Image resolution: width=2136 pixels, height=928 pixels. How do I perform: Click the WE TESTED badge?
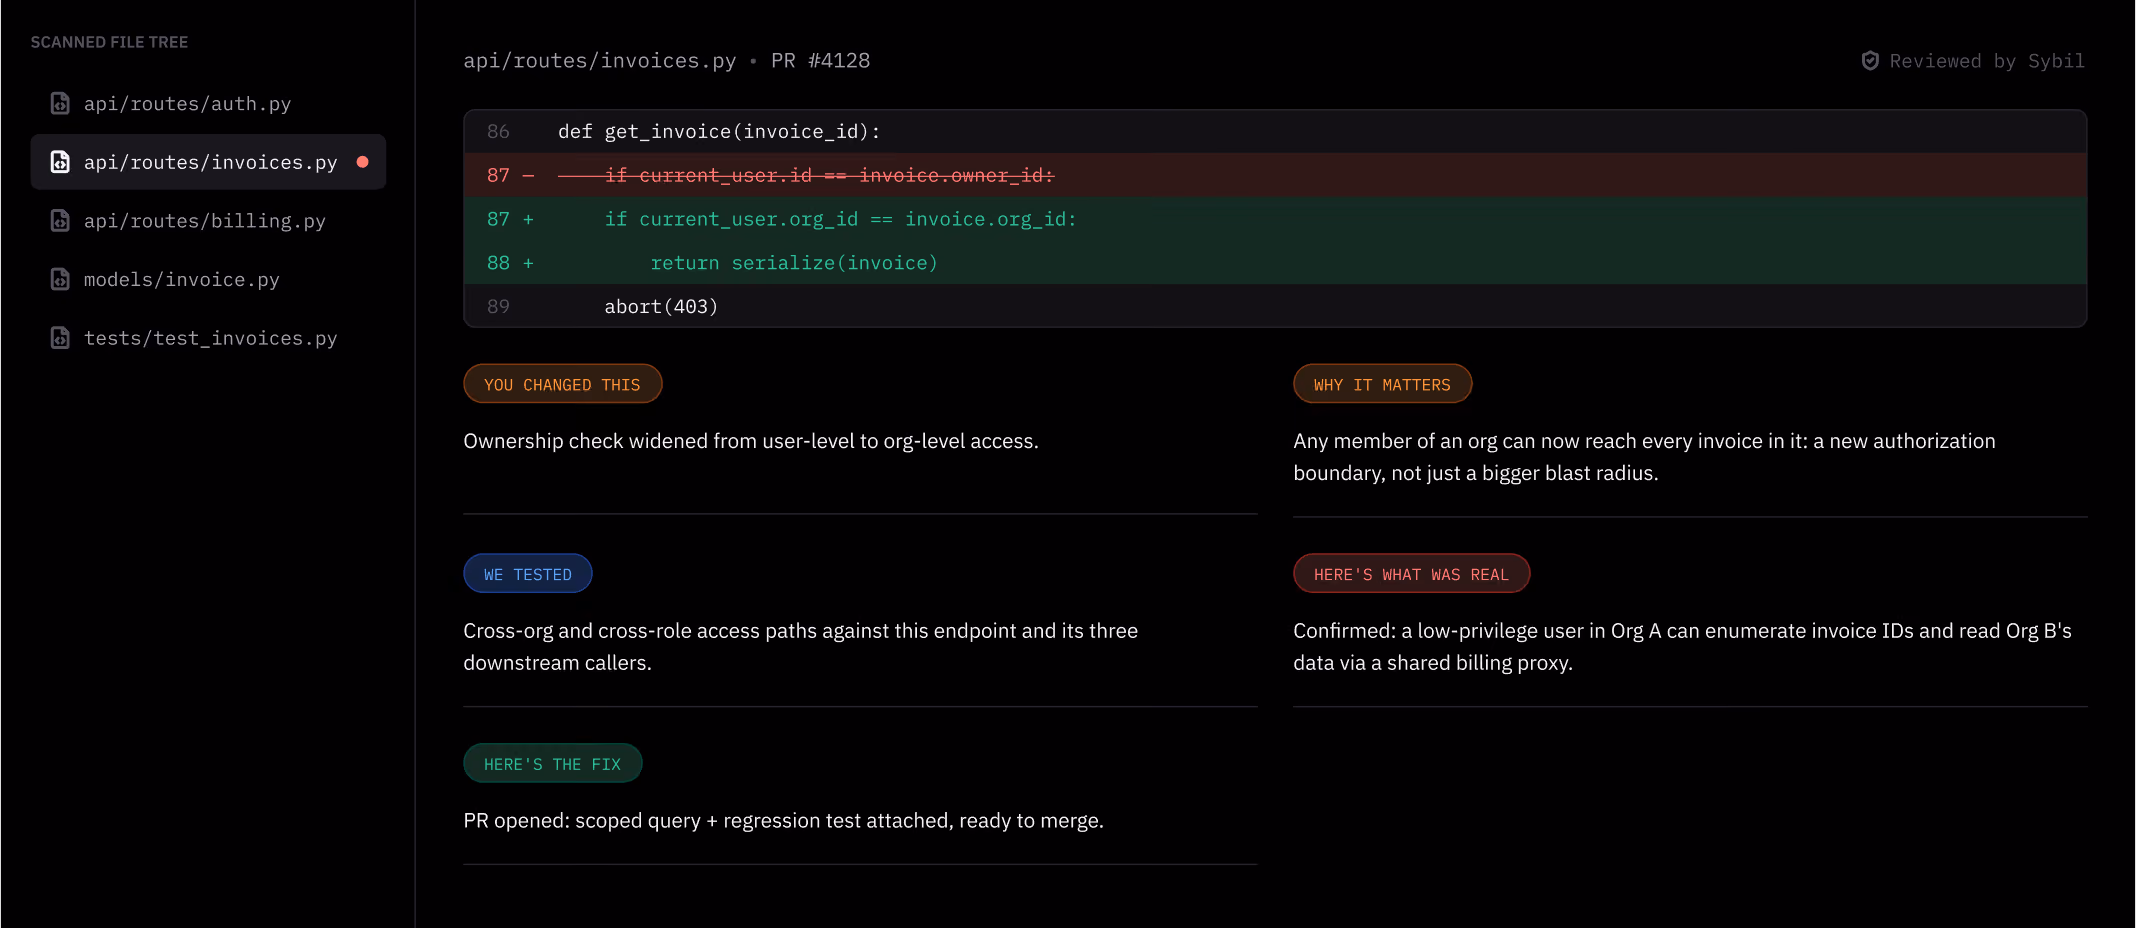528,574
